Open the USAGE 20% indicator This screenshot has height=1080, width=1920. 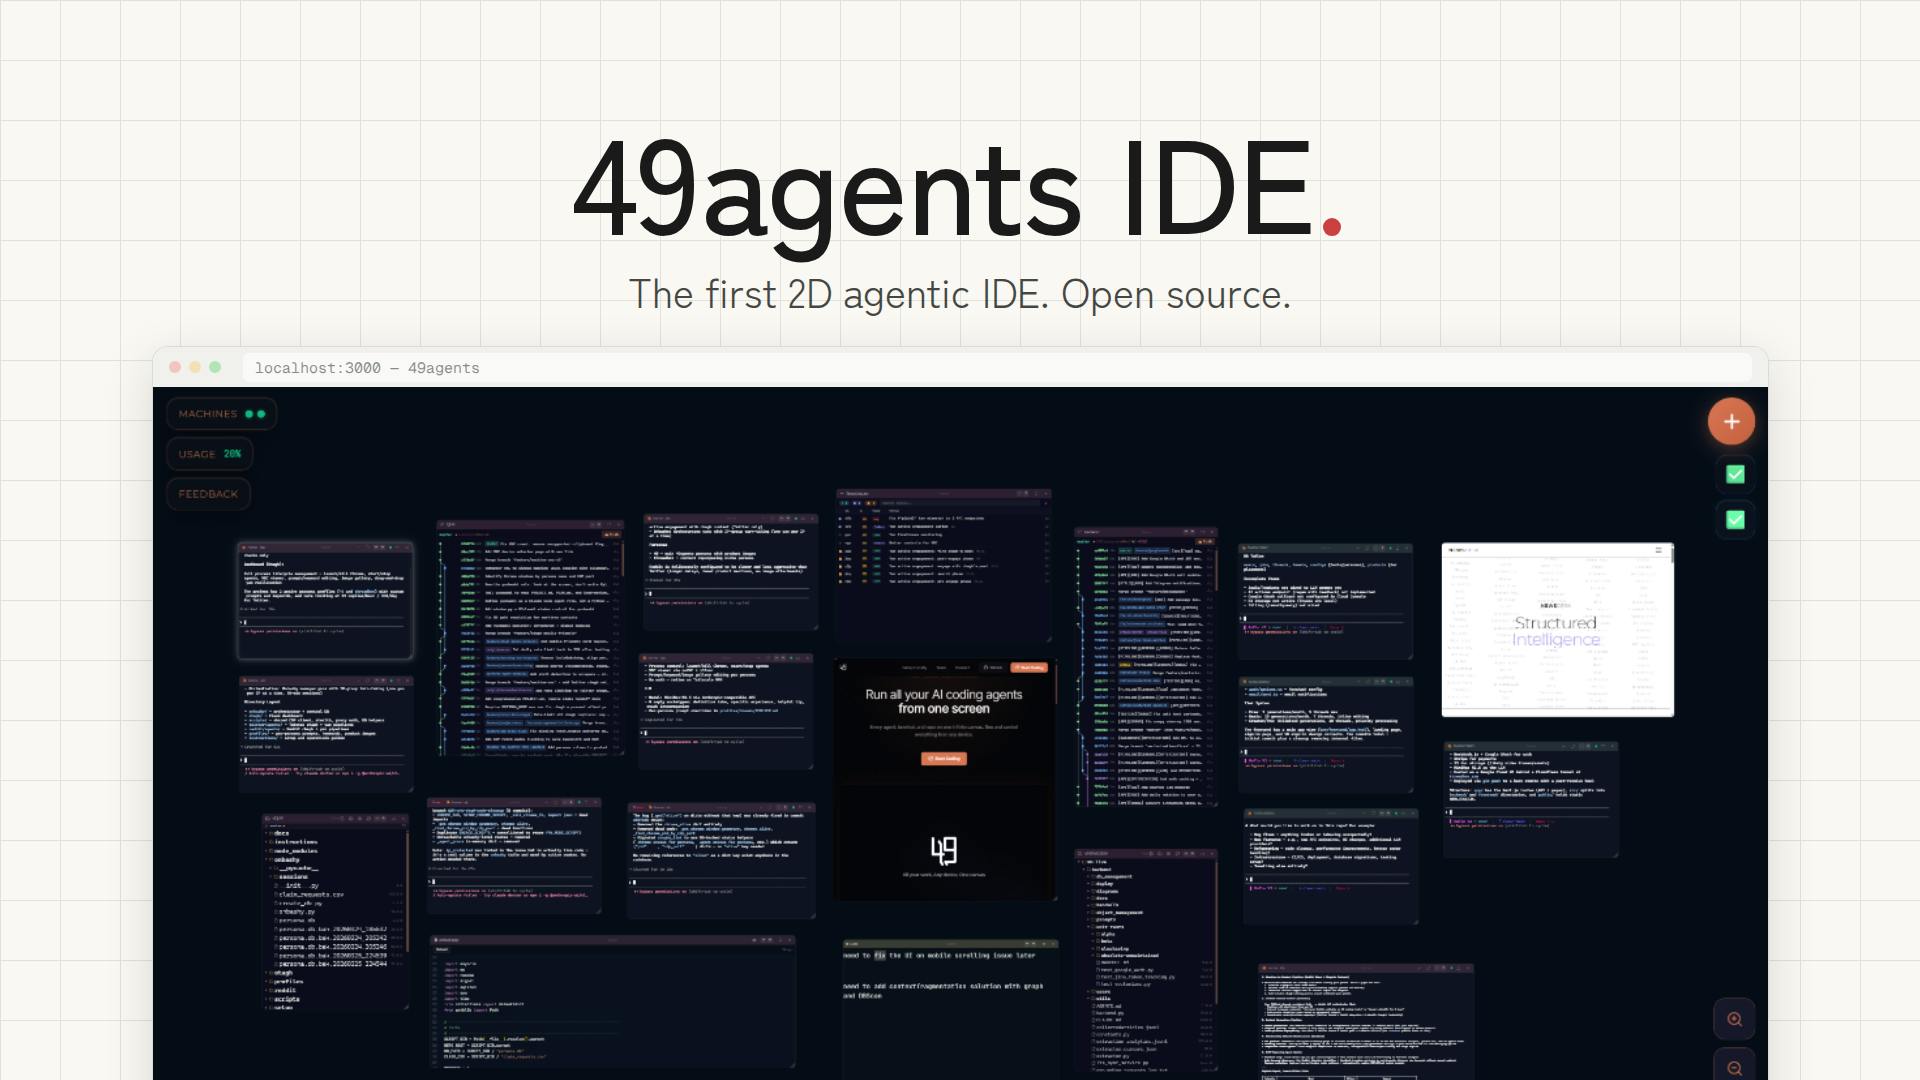[x=210, y=454]
